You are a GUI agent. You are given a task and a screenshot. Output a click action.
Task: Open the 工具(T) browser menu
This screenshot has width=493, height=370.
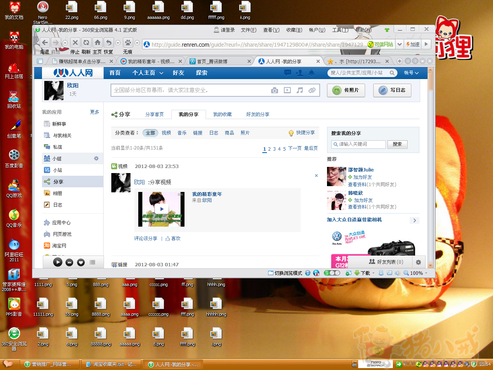pyautogui.click(x=341, y=30)
